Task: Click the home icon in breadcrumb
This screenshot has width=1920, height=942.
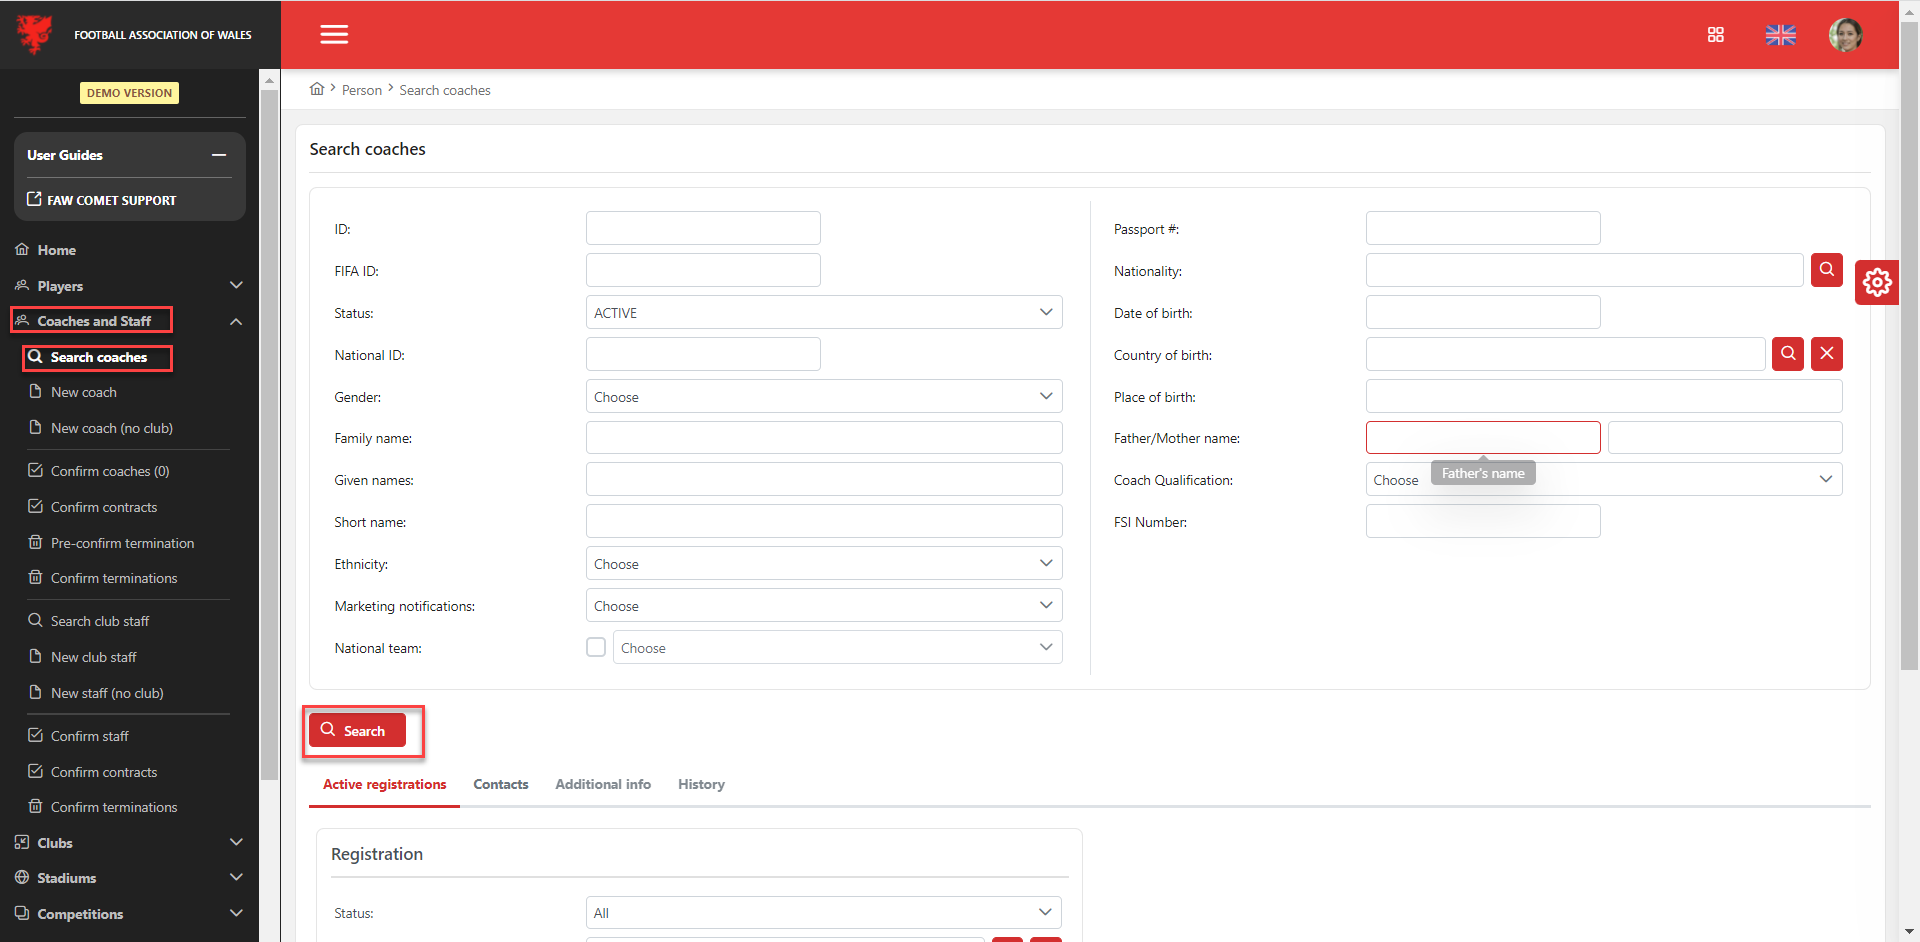Action: click(x=317, y=89)
